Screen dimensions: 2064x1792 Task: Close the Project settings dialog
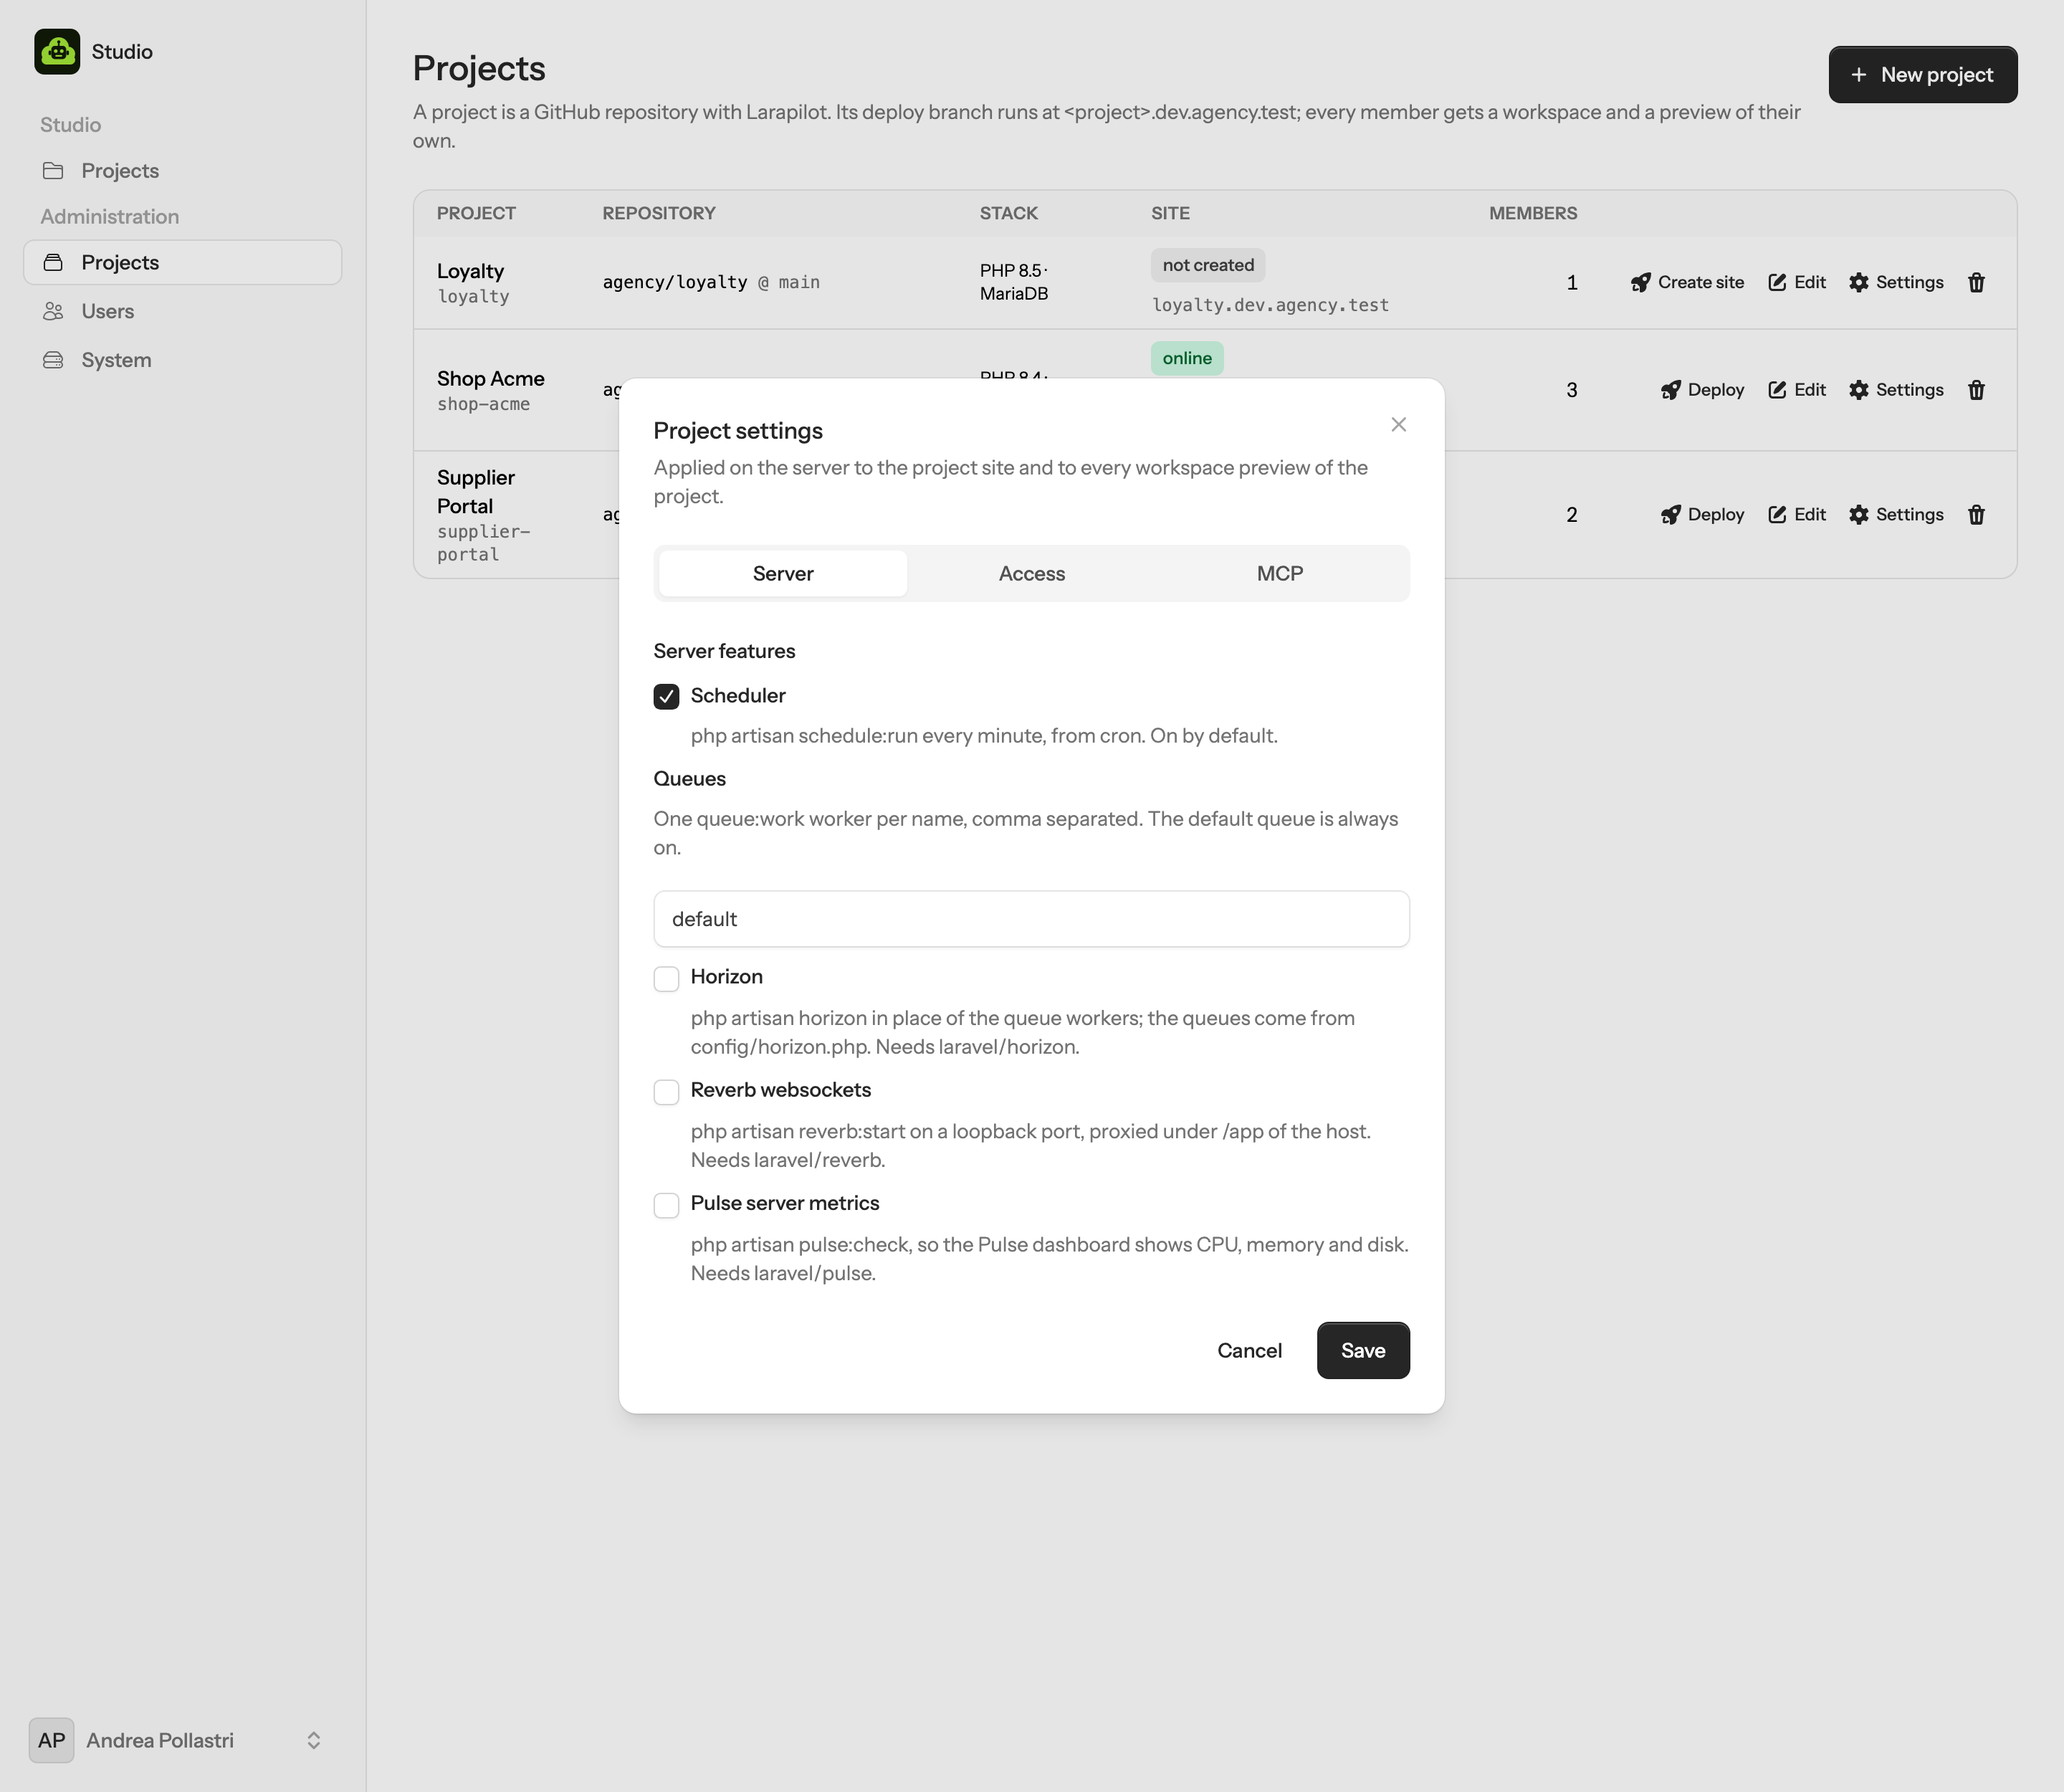[1398, 425]
